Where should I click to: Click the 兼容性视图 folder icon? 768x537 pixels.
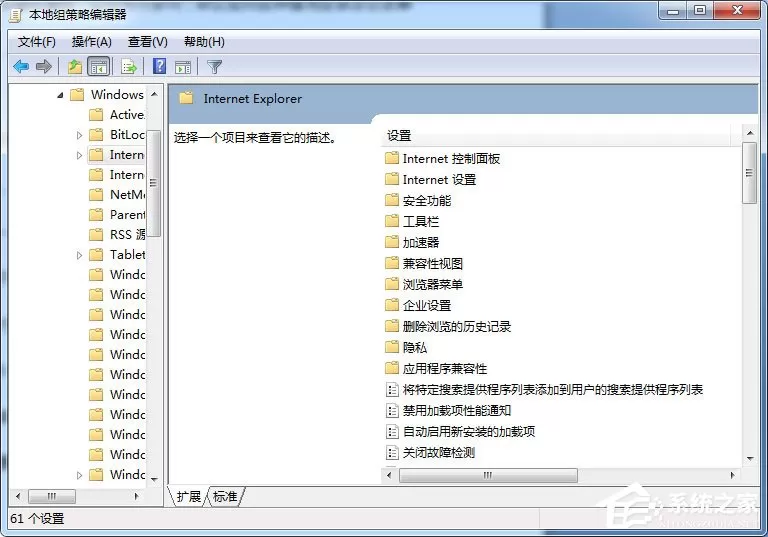point(392,264)
